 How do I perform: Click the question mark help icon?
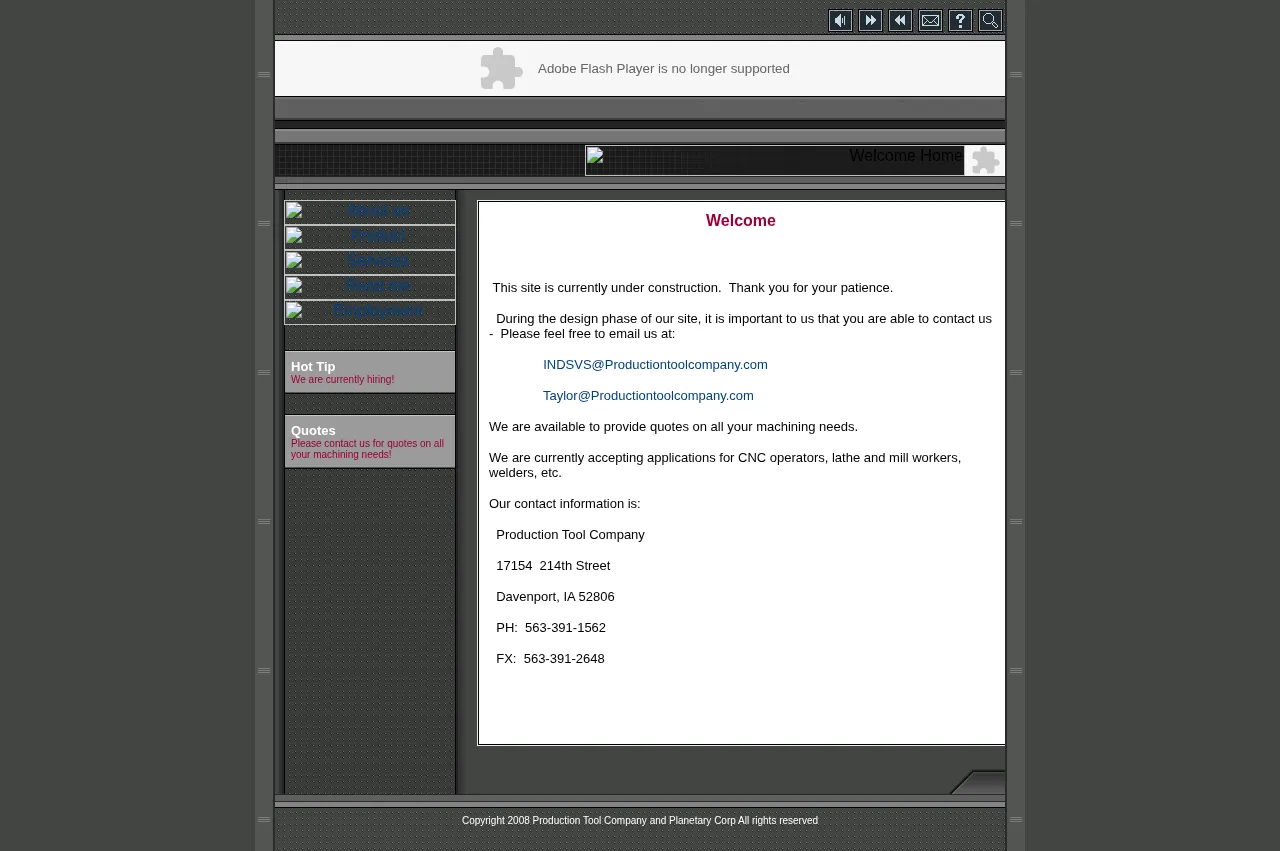[x=960, y=21]
